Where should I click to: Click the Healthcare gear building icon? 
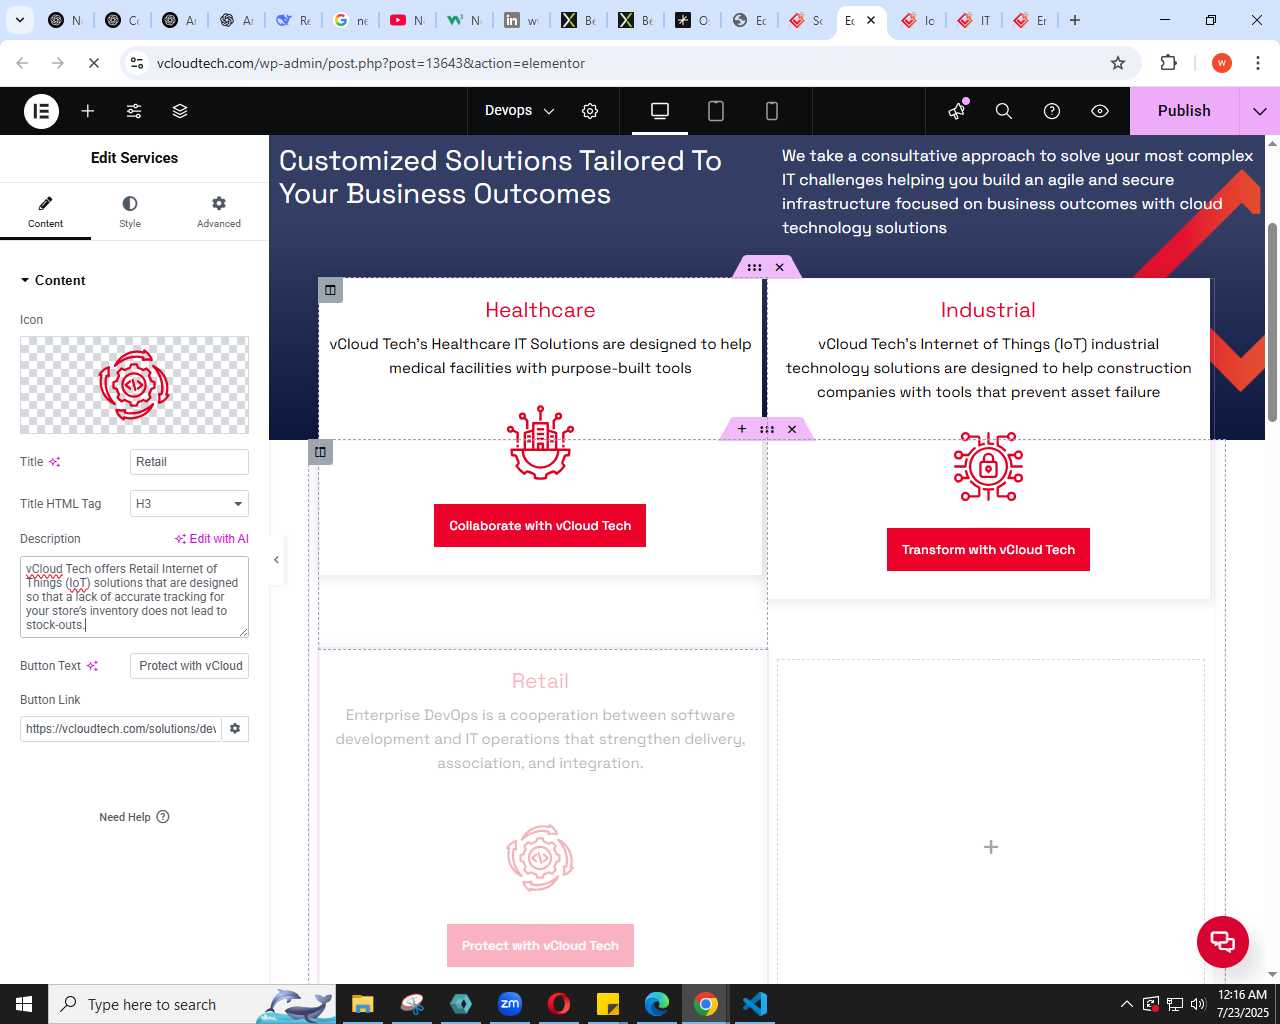pos(540,442)
